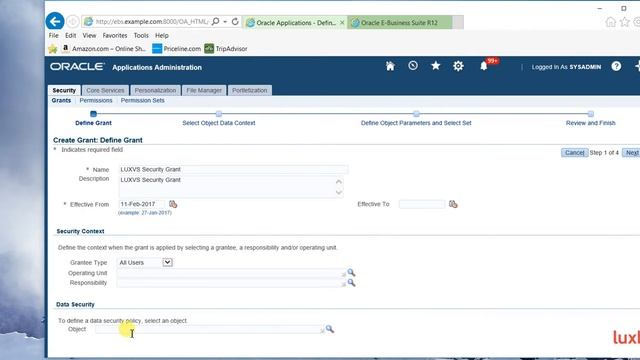The image size is (640, 360).
Task: Open the Amazon.com bookmark
Action: 104,49
